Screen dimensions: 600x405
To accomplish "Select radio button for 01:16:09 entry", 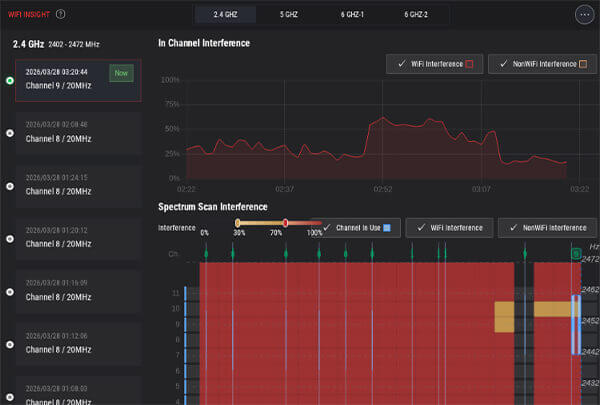I will 10,292.
